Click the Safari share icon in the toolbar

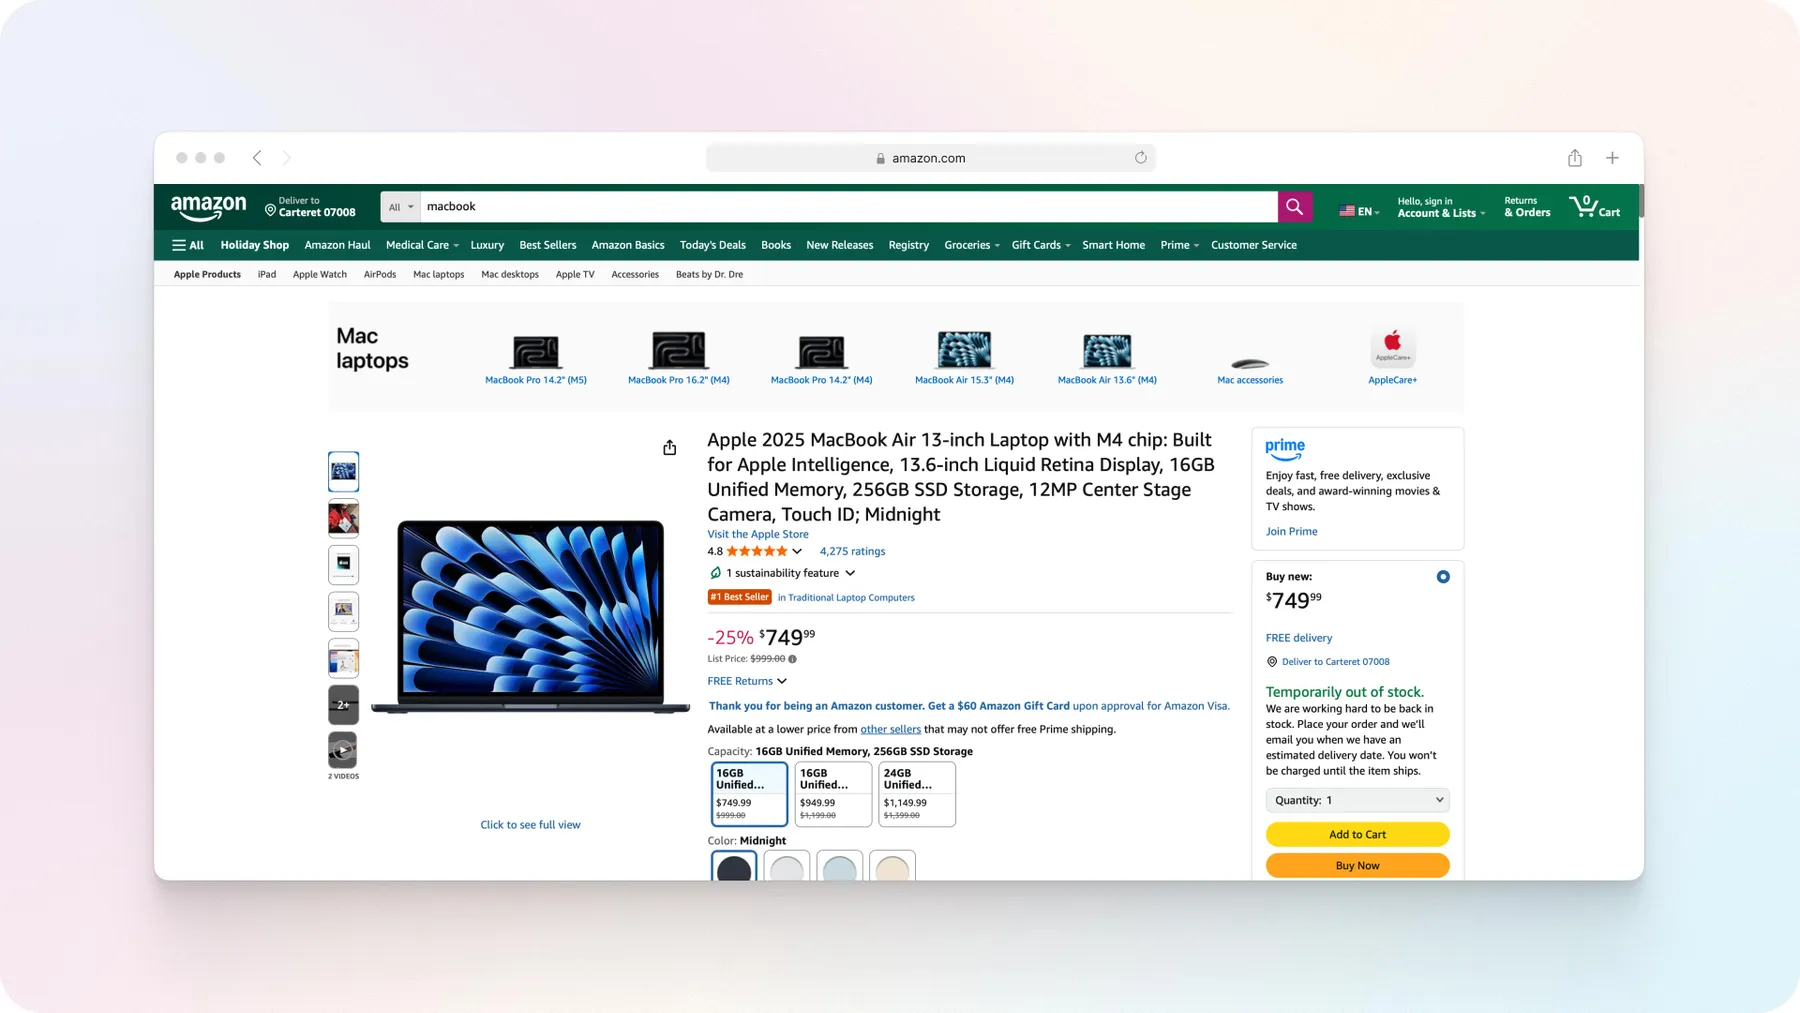pyautogui.click(x=1574, y=157)
